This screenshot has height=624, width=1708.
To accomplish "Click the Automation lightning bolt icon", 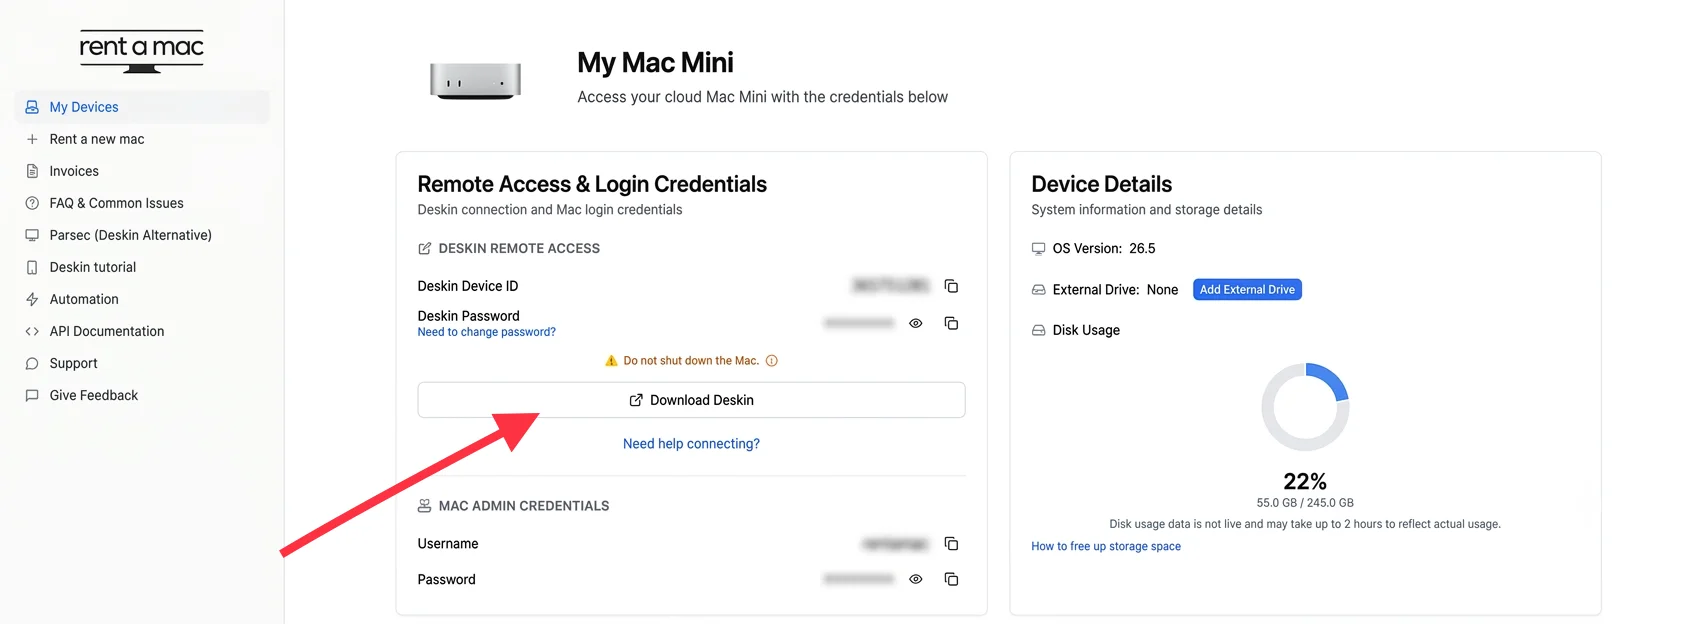I will click(32, 299).
